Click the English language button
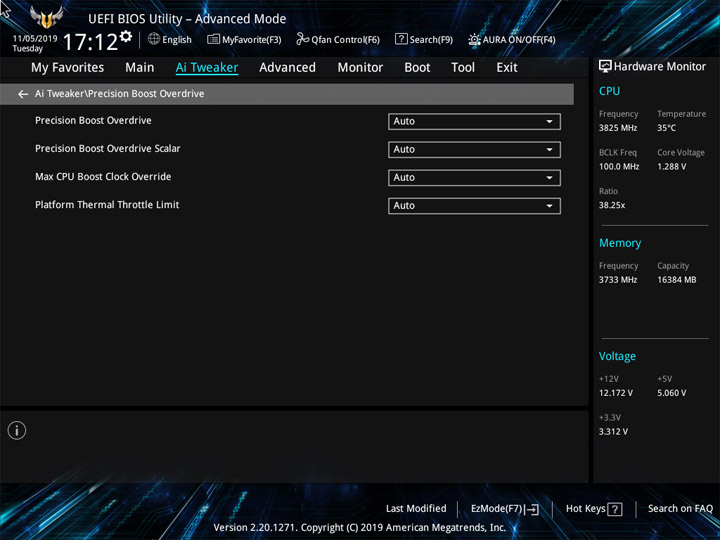This screenshot has height=540, width=720. (170, 39)
